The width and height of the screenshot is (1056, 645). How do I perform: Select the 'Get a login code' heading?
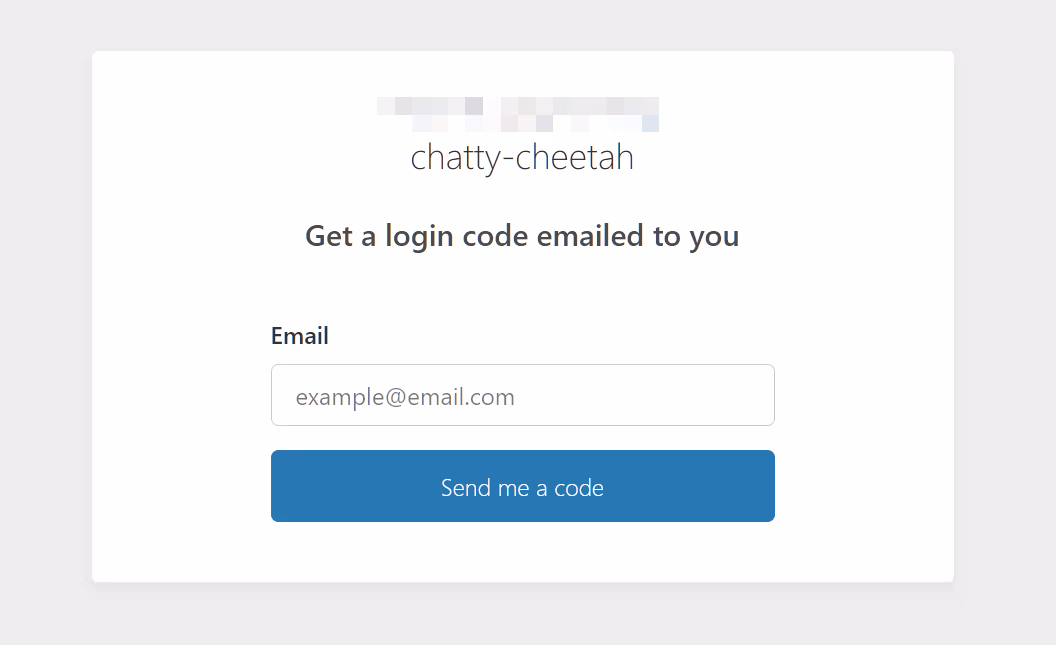[x=522, y=236]
